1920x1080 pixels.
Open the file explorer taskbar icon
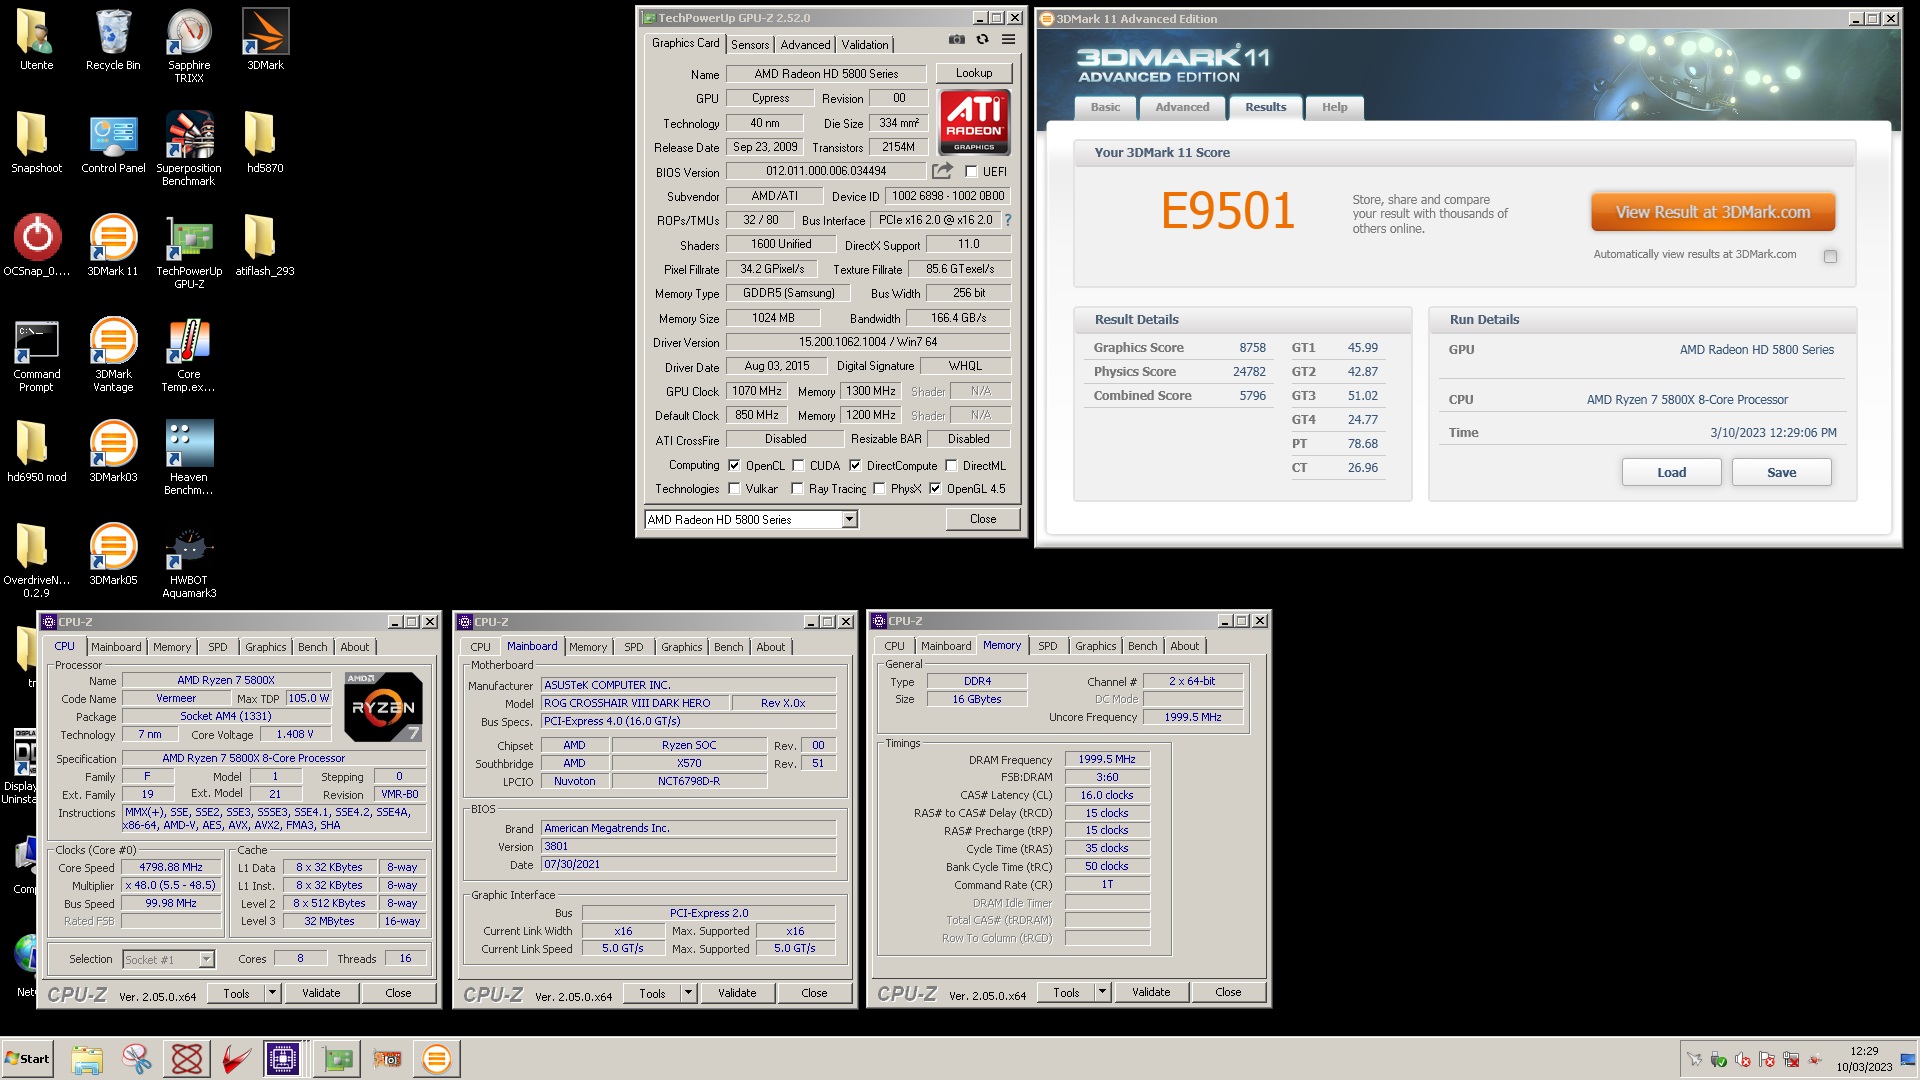tap(87, 1058)
